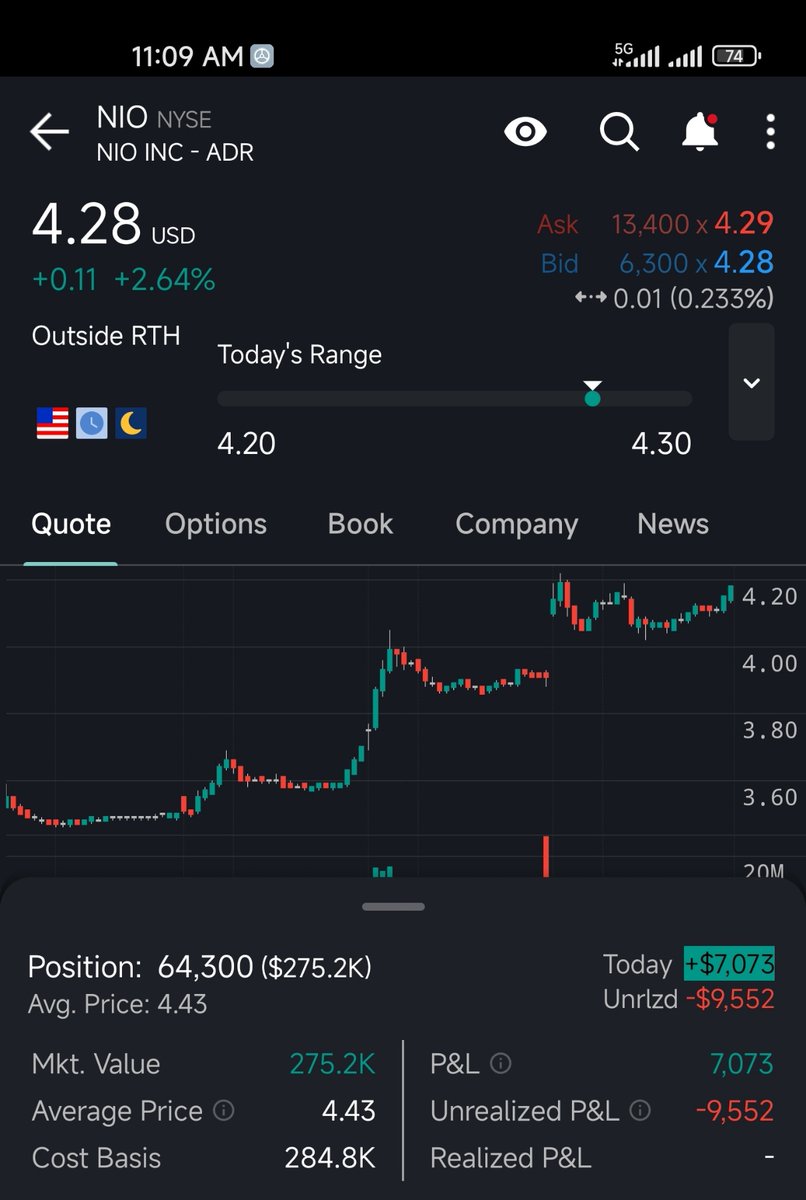This screenshot has width=806, height=1200.
Task: Tap the 11:09 AM status bar clock
Action: tap(188, 57)
